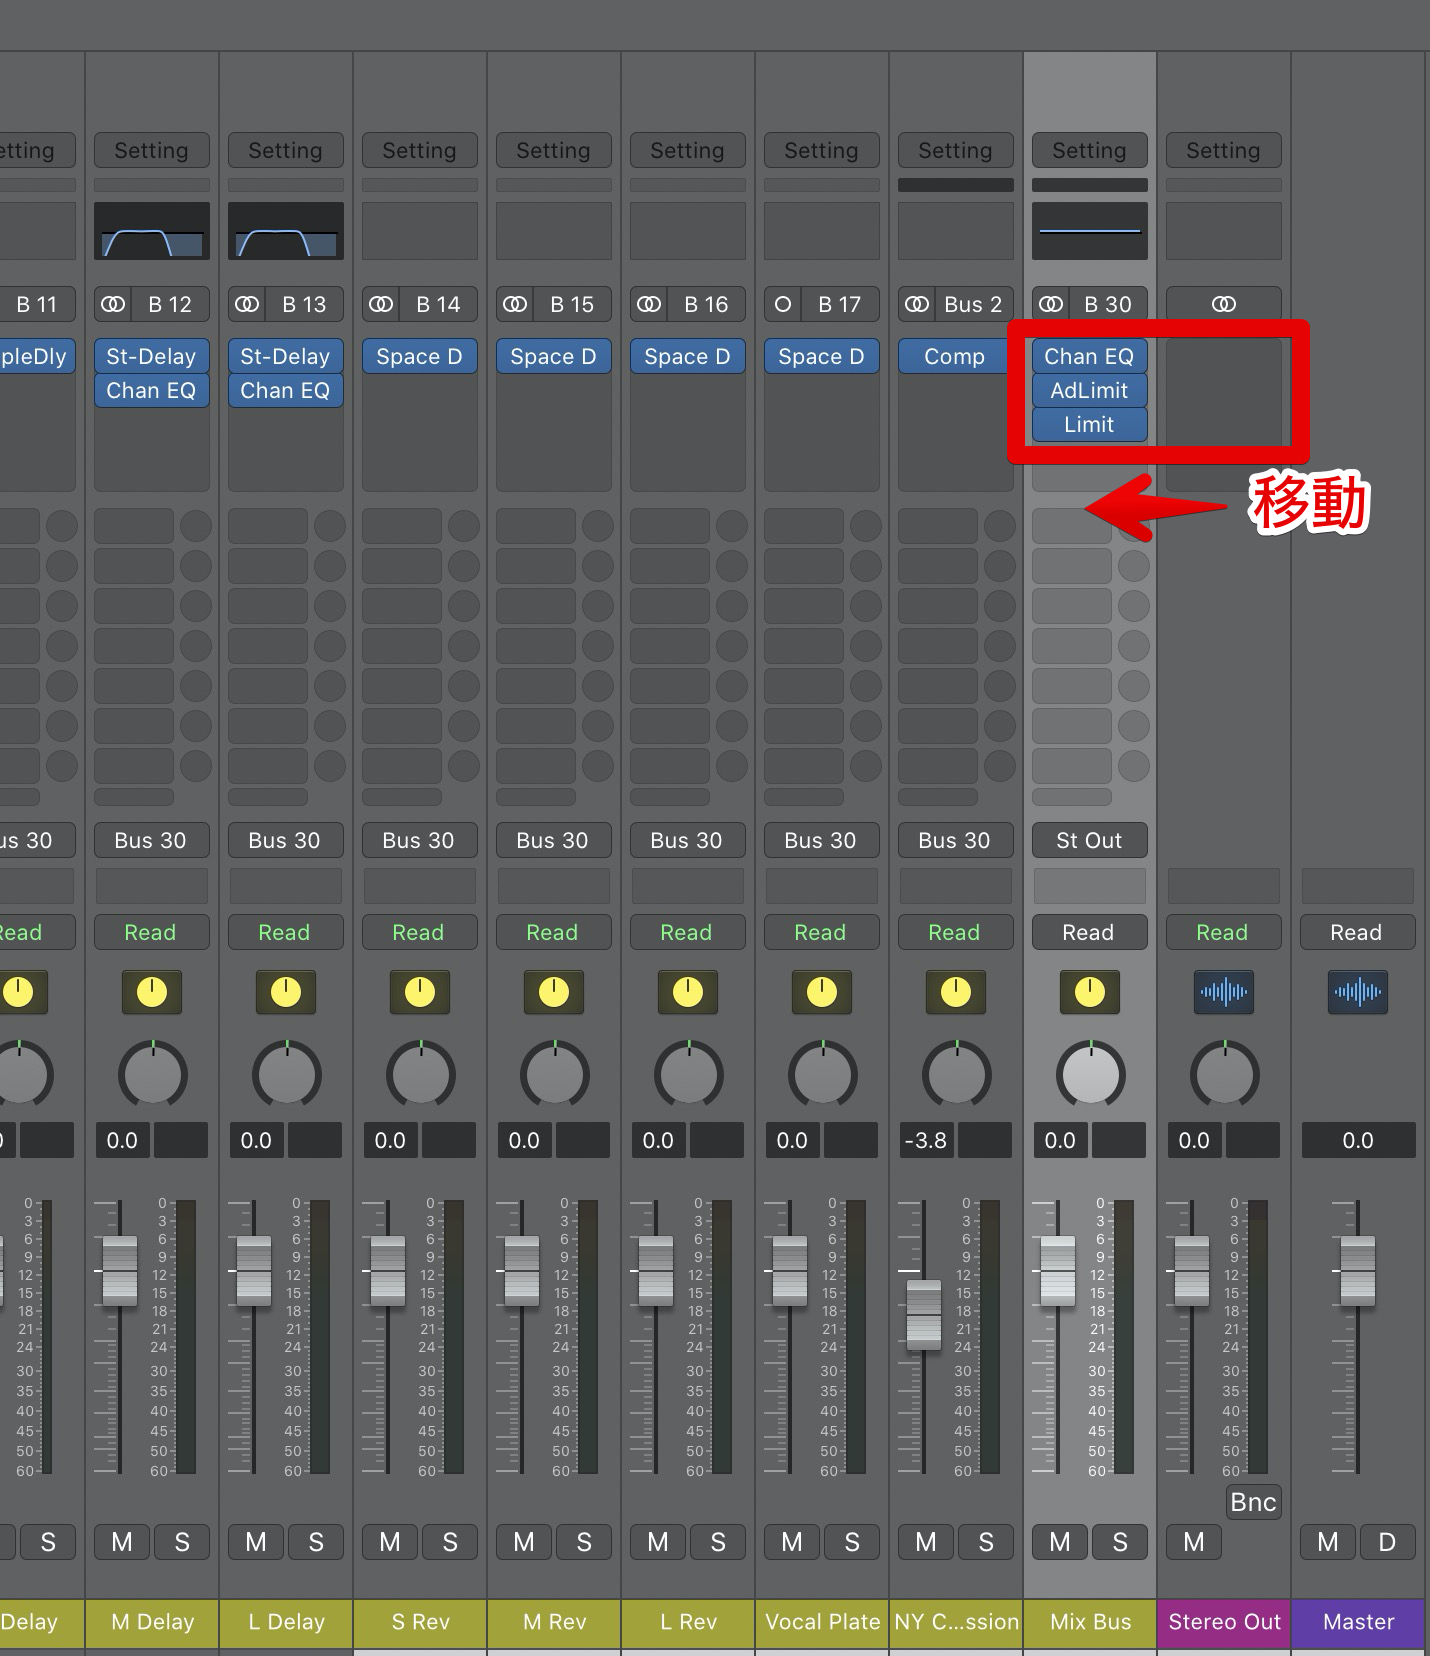The image size is (1430, 1656).
Task: Open the EQ thumbnail on M Delay strip
Action: [152, 232]
